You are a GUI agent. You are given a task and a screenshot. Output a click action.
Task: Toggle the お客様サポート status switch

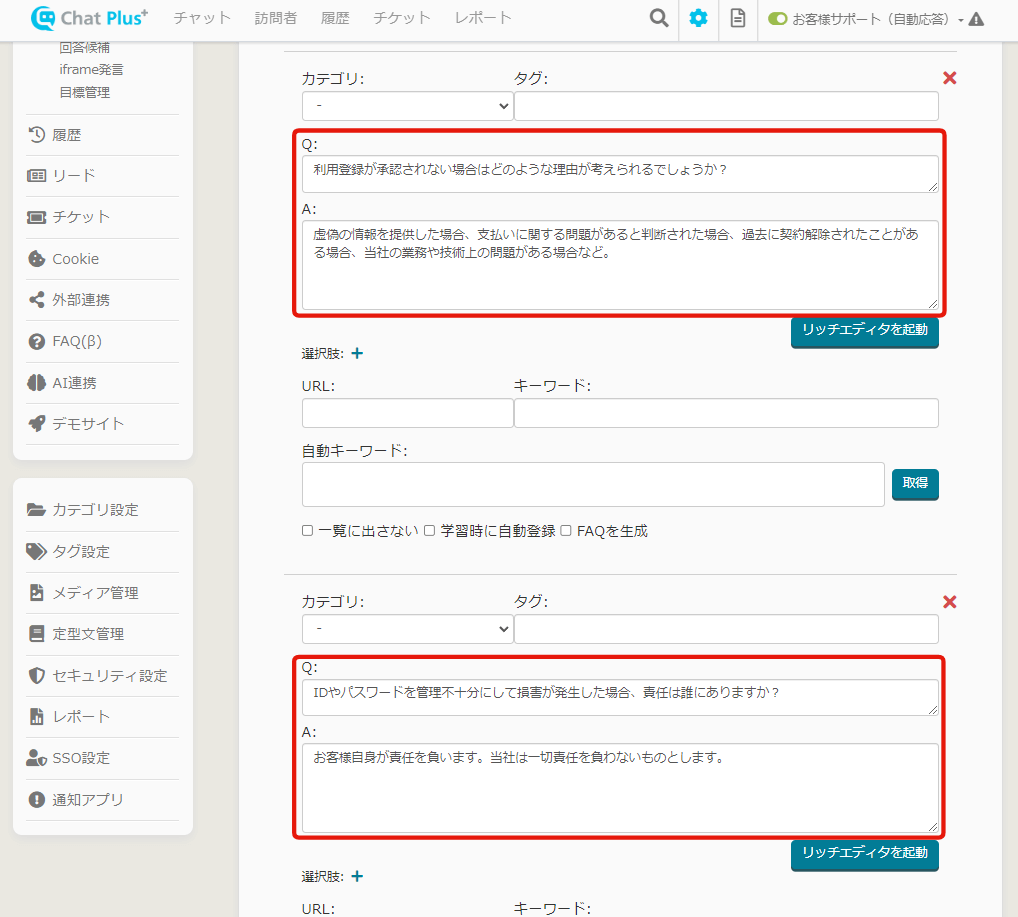pyautogui.click(x=778, y=19)
